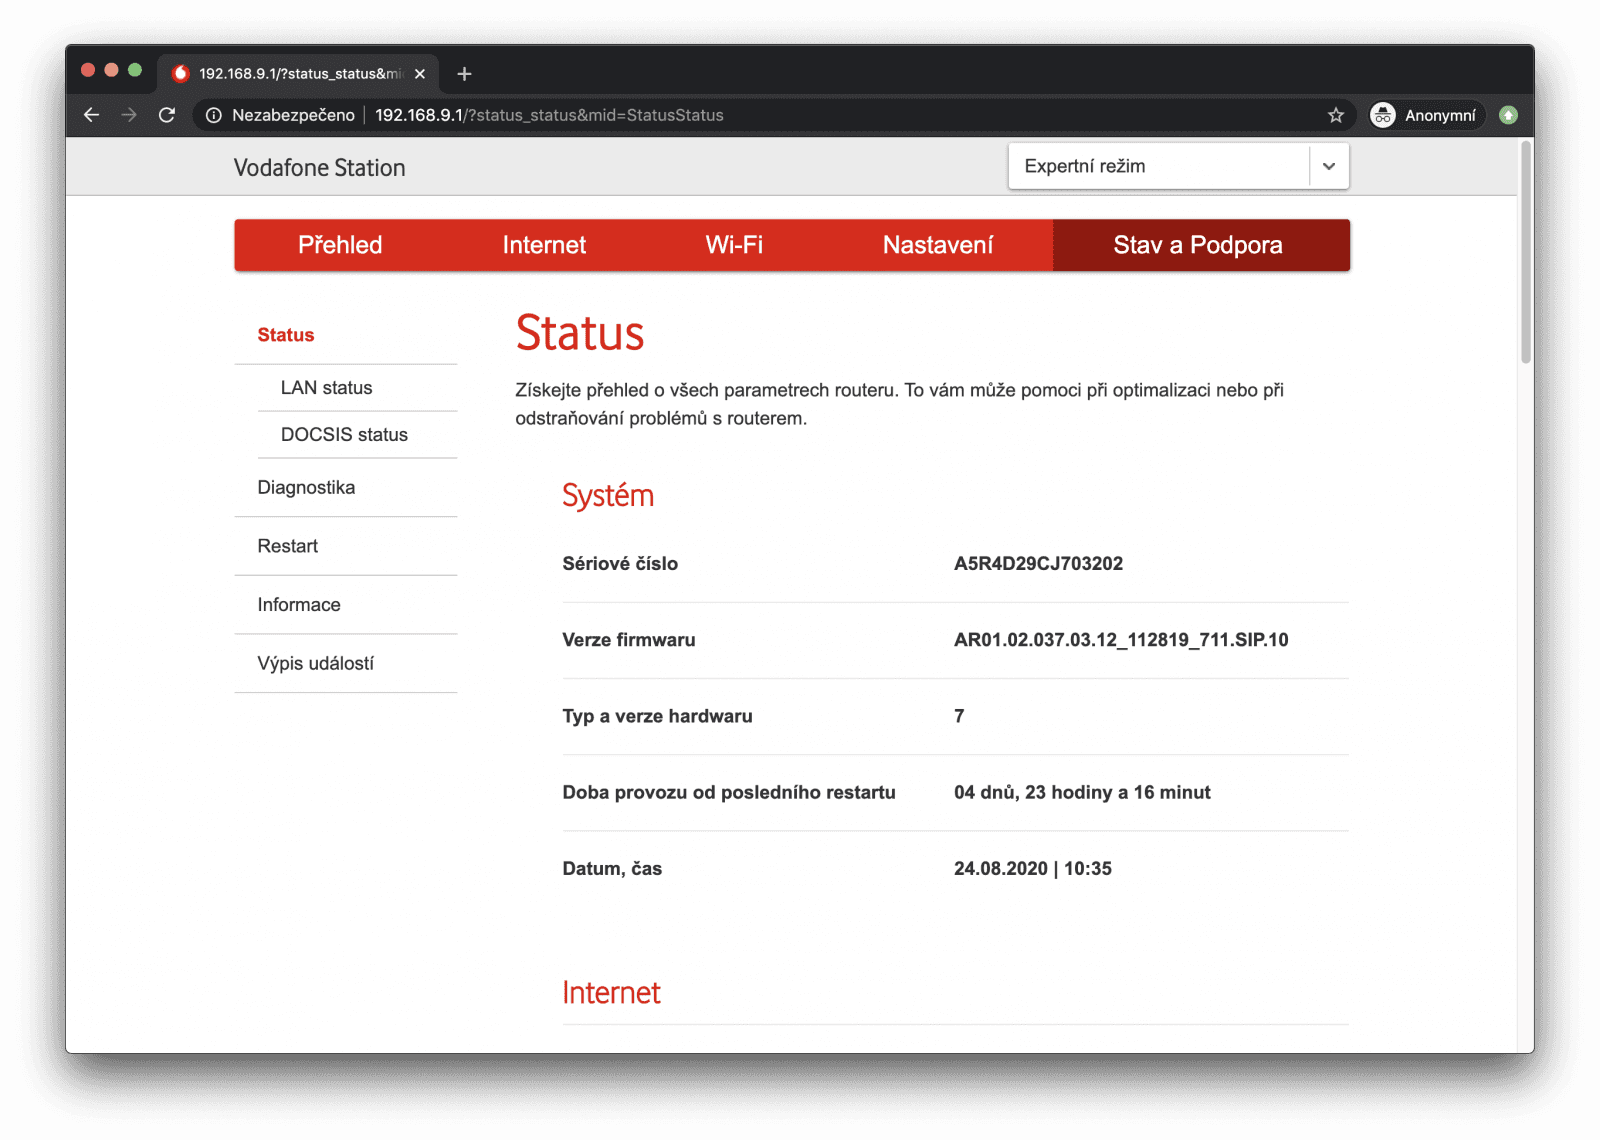This screenshot has height=1140, width=1600.
Task: Bookmark this page with the star icon
Action: 1336,115
